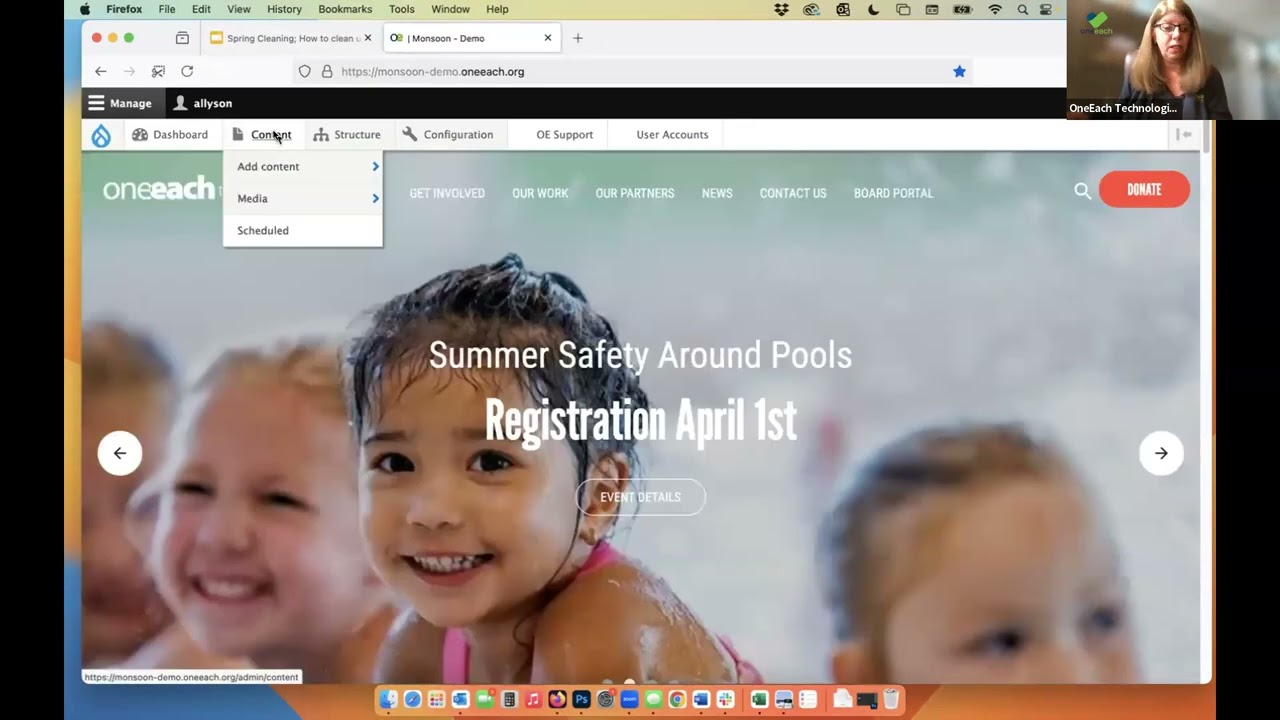The width and height of the screenshot is (1280, 720).
Task: Open the Firefox Bookmarks menu
Action: click(x=345, y=9)
